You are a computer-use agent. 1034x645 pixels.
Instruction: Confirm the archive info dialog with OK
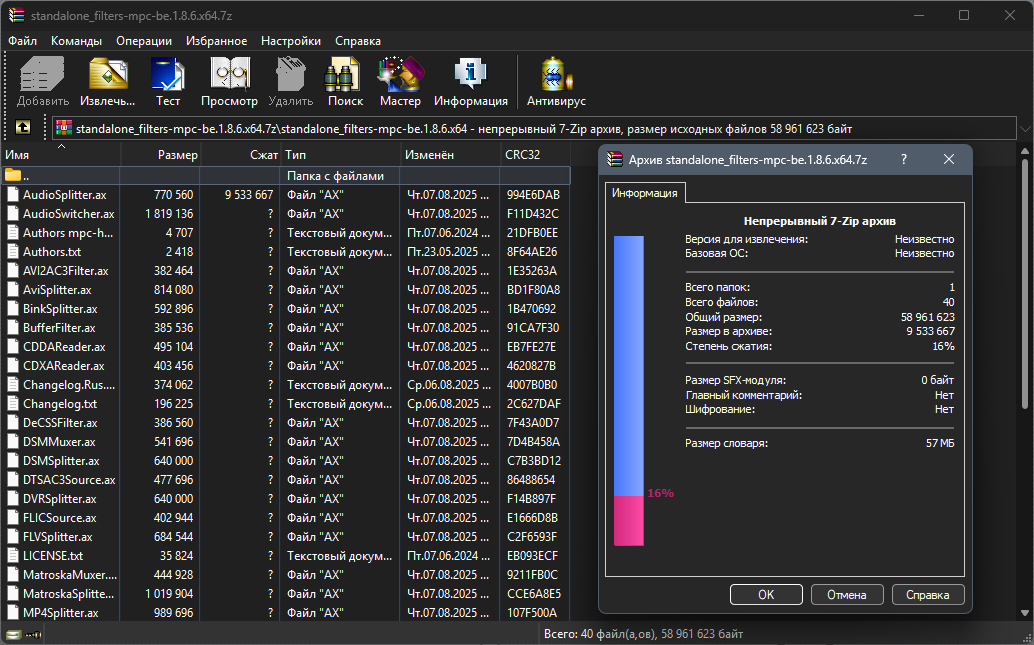pyautogui.click(x=766, y=594)
